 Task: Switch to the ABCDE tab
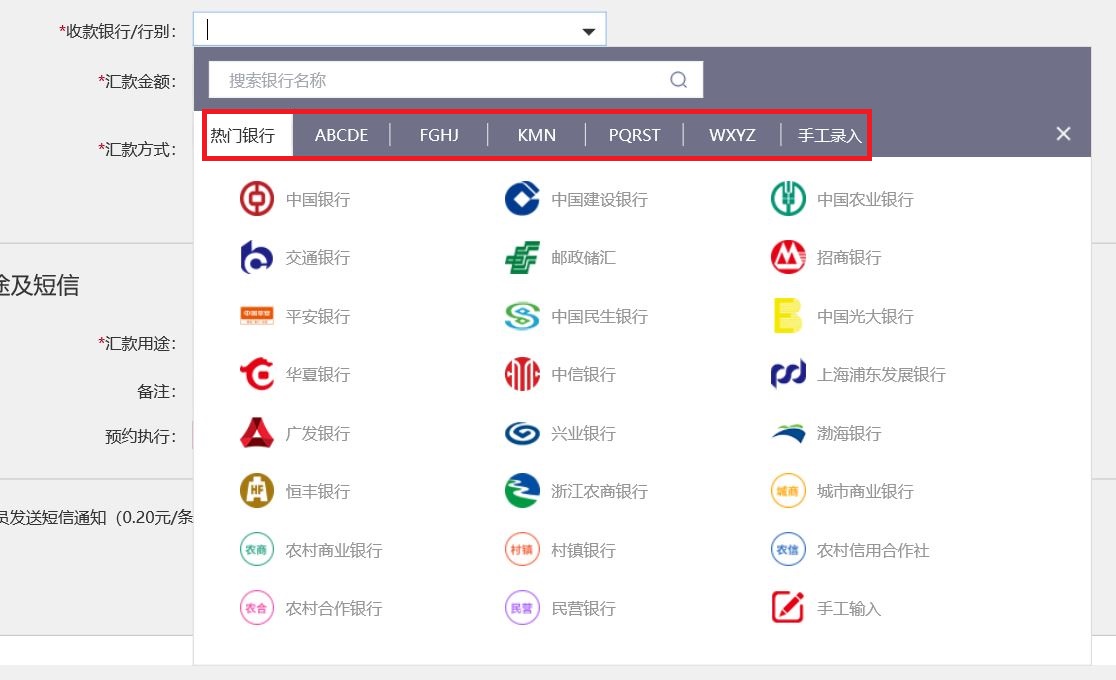tap(341, 135)
